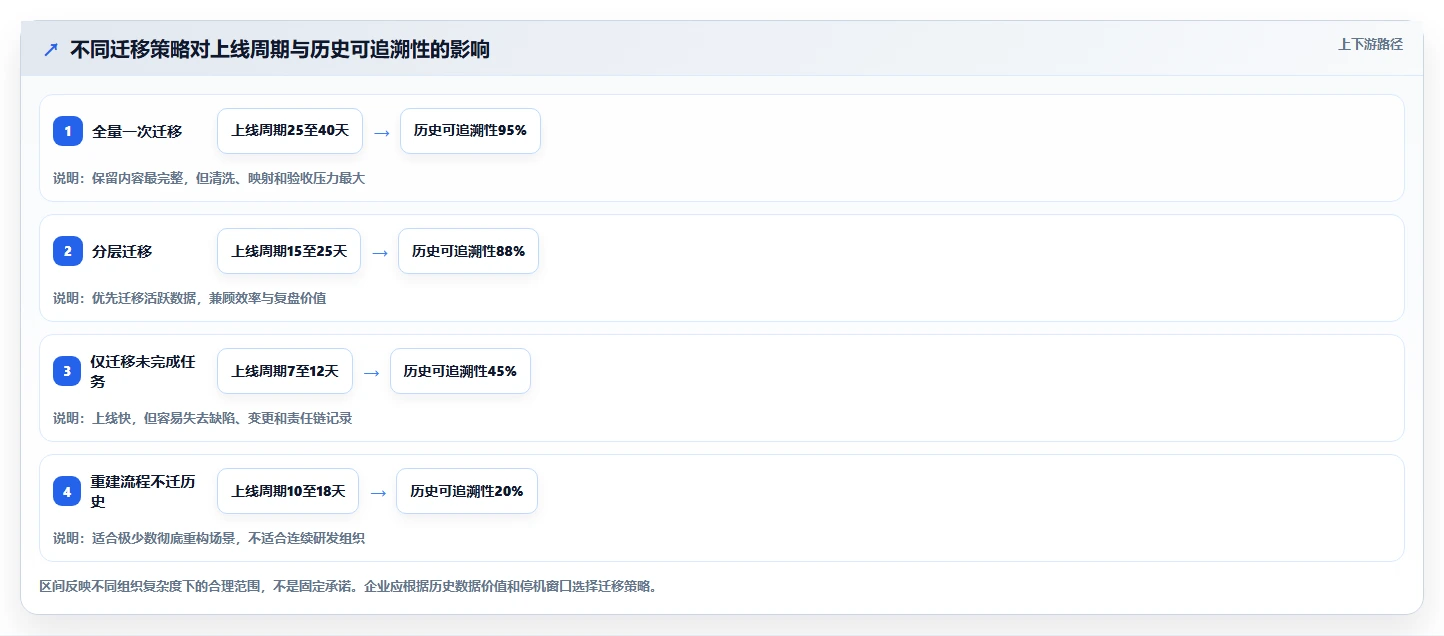Click the note 优先迁移活跃数据，兼顾效率与复盘价值
The image size is (1444, 636).
tap(208, 298)
